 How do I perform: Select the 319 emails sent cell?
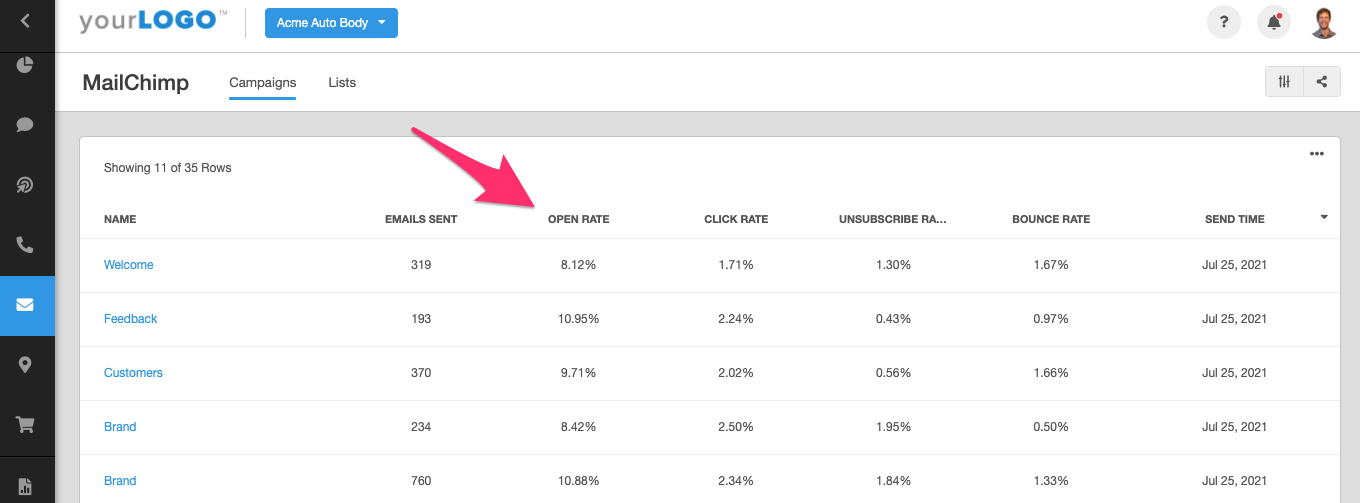pyautogui.click(x=421, y=265)
